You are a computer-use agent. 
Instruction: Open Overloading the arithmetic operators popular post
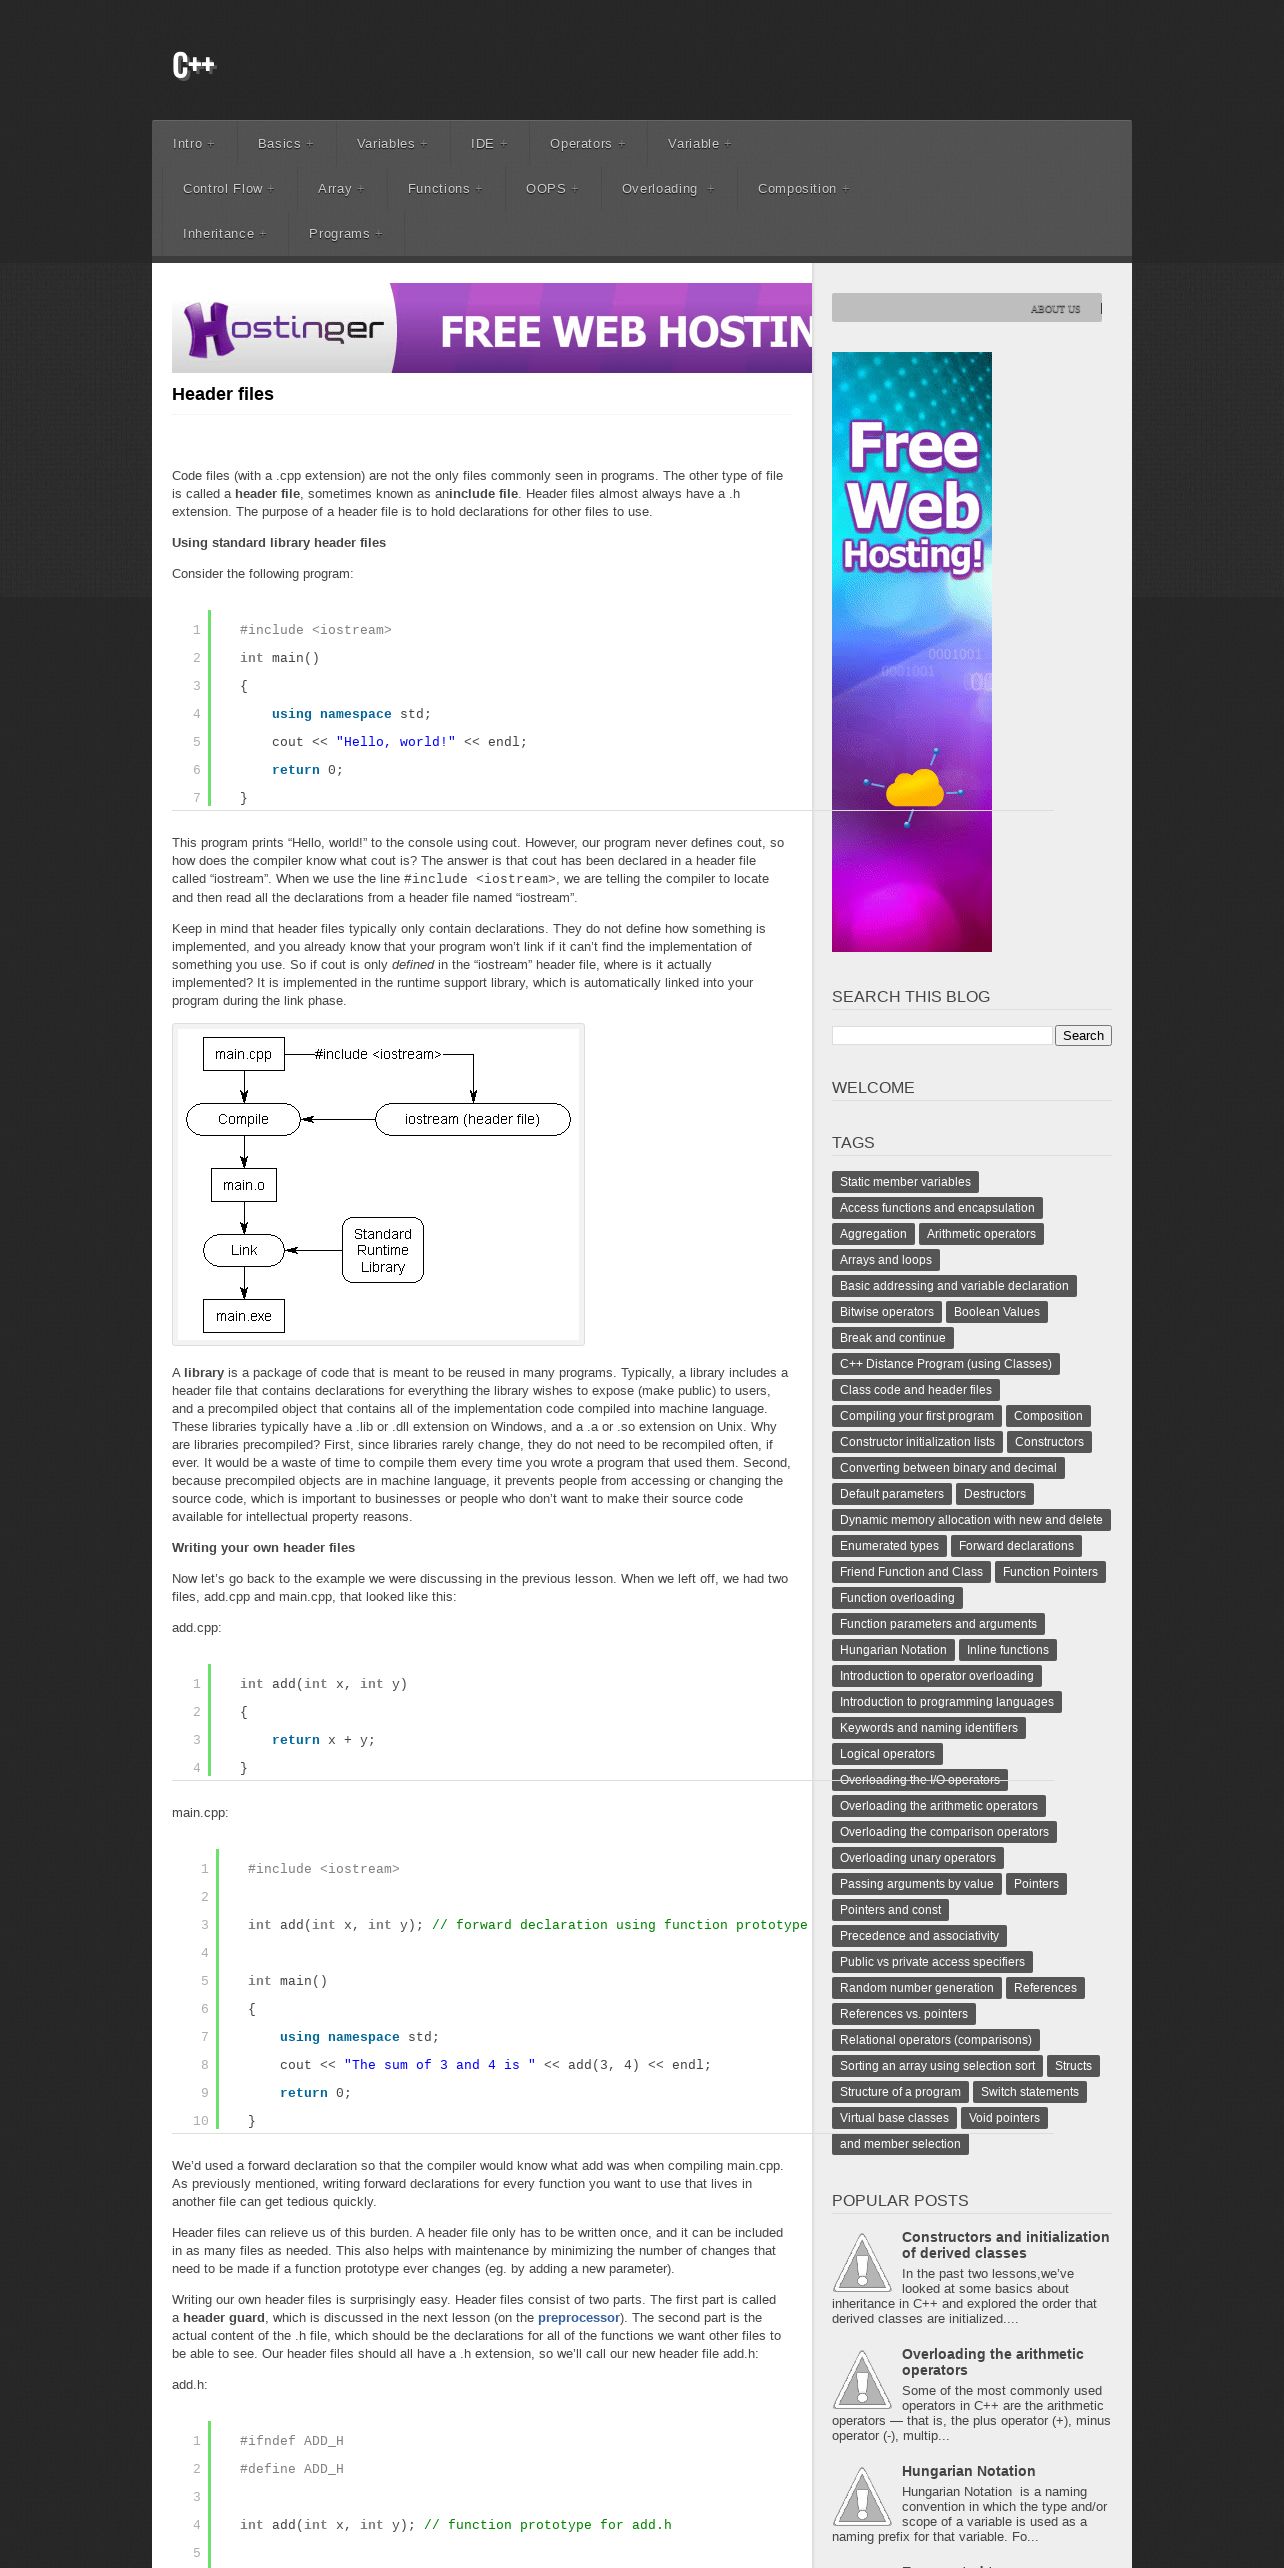point(992,2362)
